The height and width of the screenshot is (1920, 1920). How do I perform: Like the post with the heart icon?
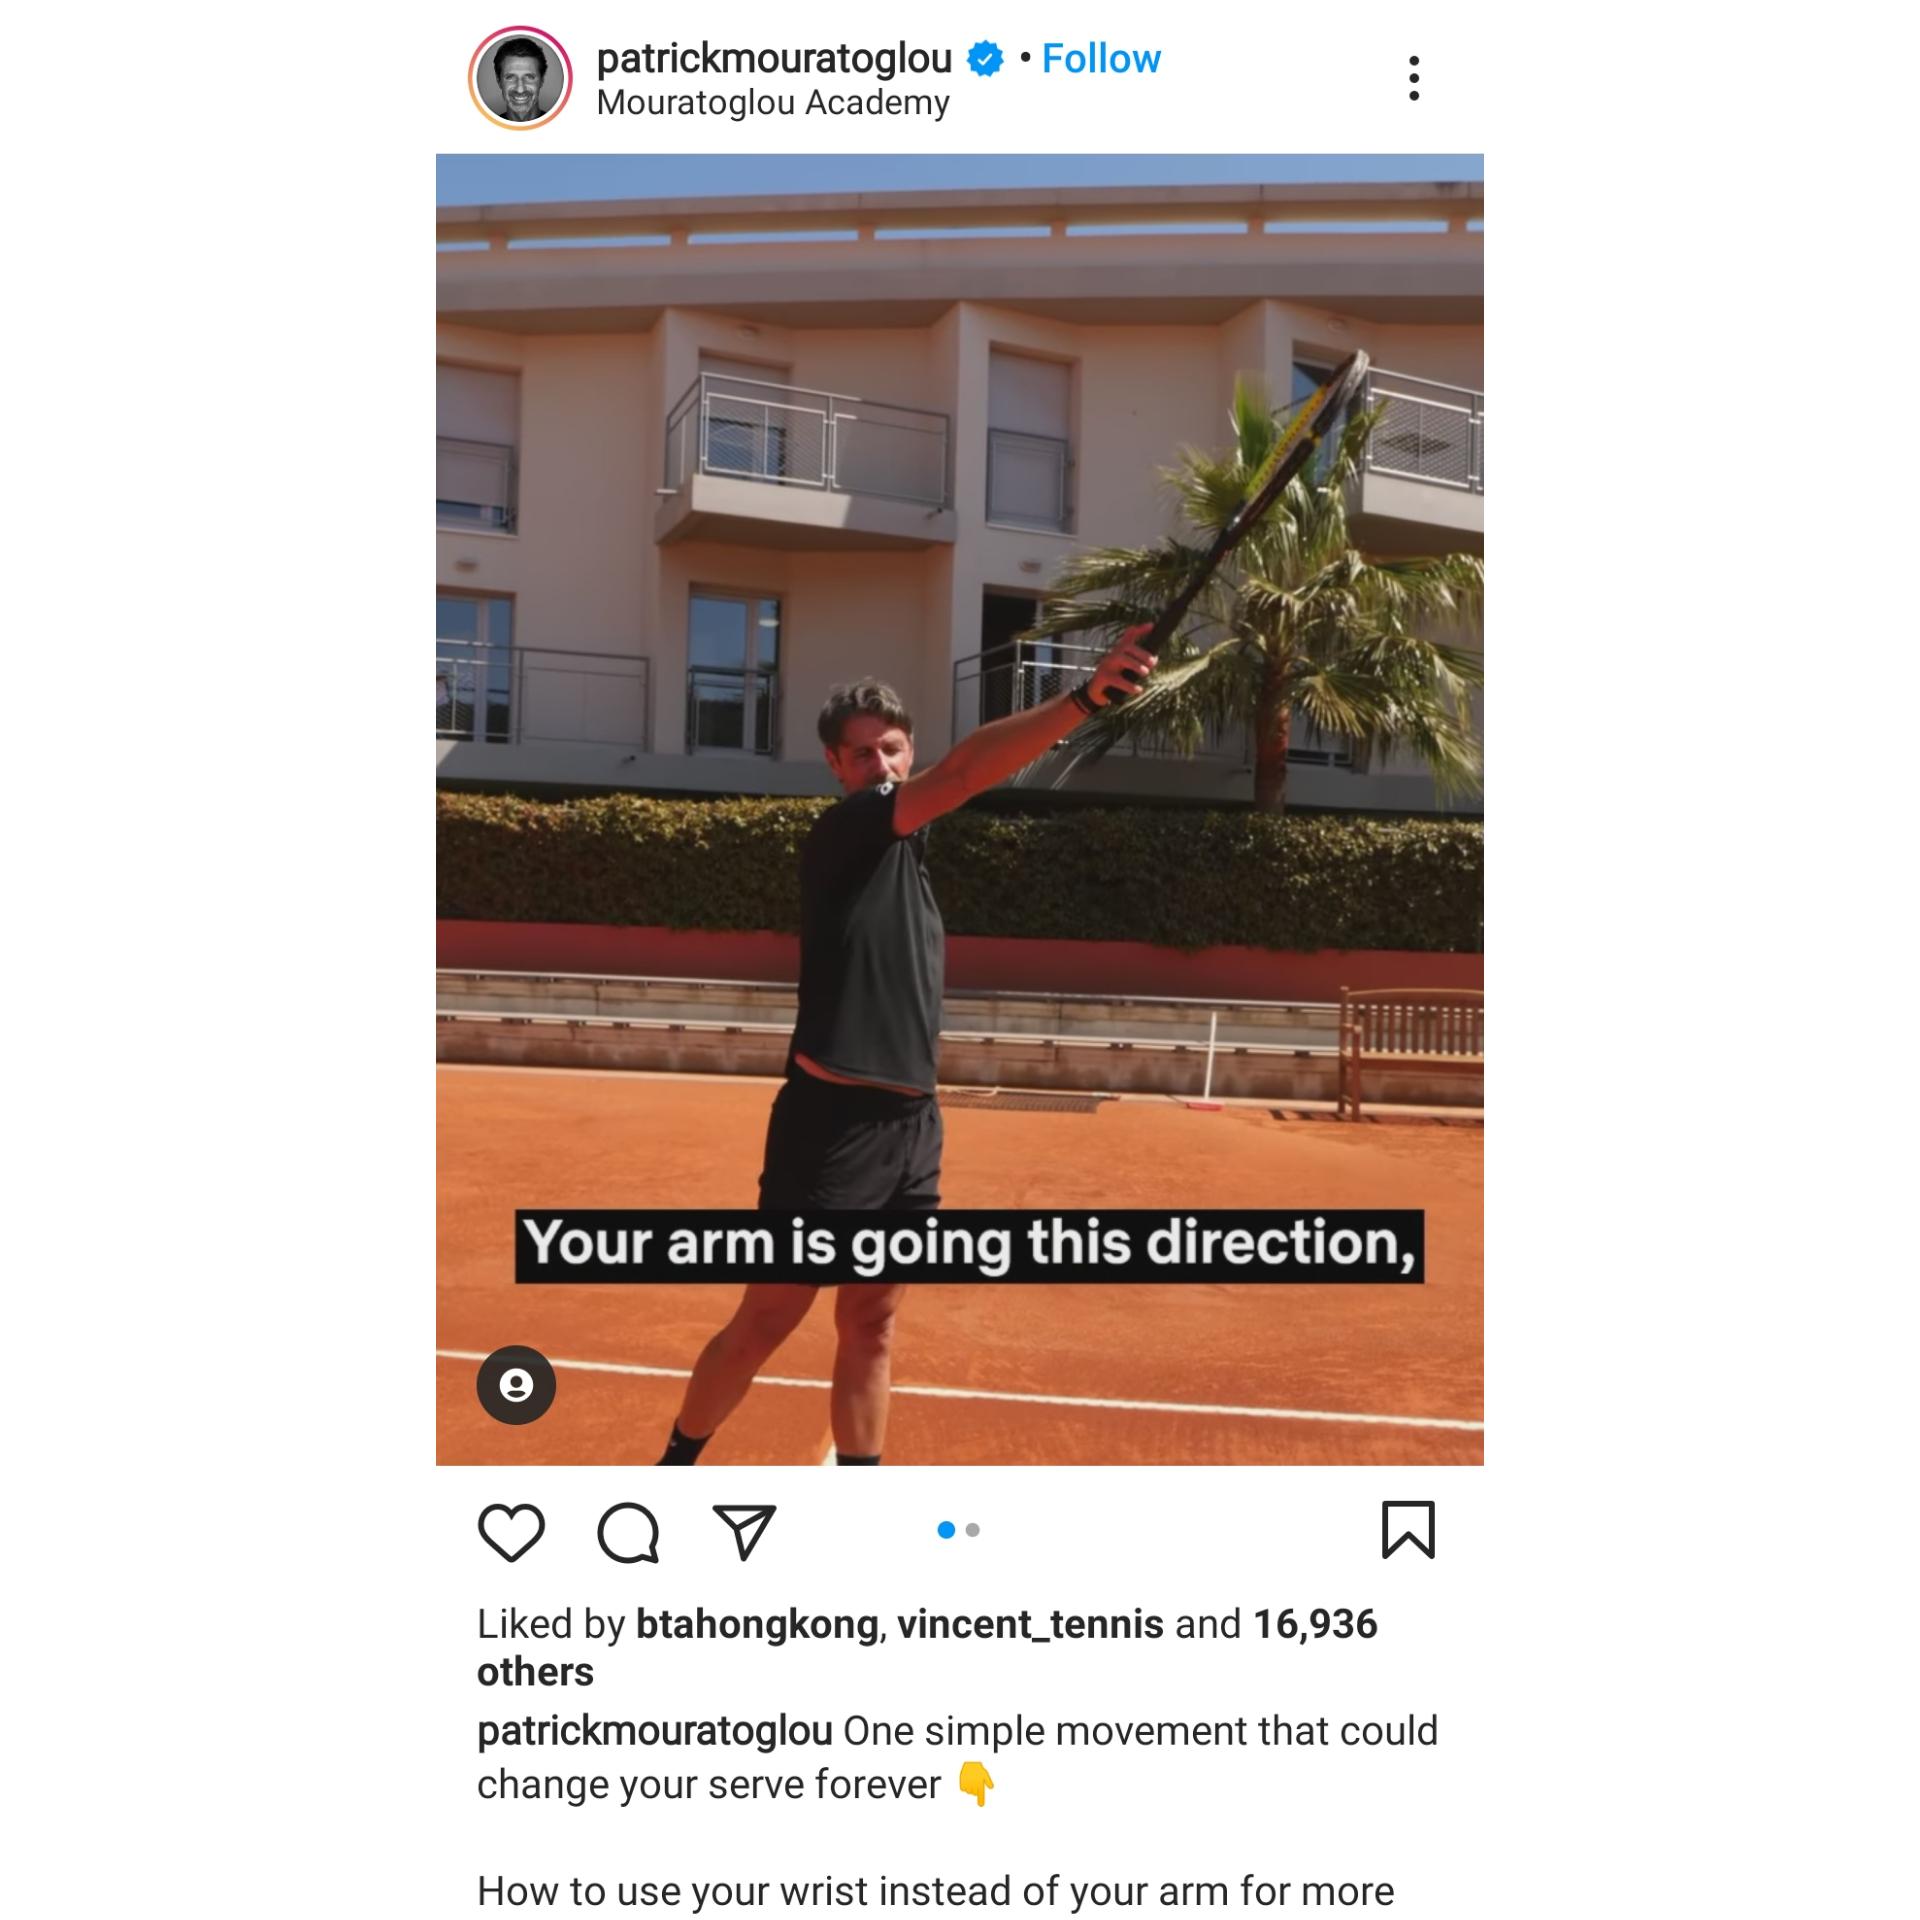coord(511,1531)
